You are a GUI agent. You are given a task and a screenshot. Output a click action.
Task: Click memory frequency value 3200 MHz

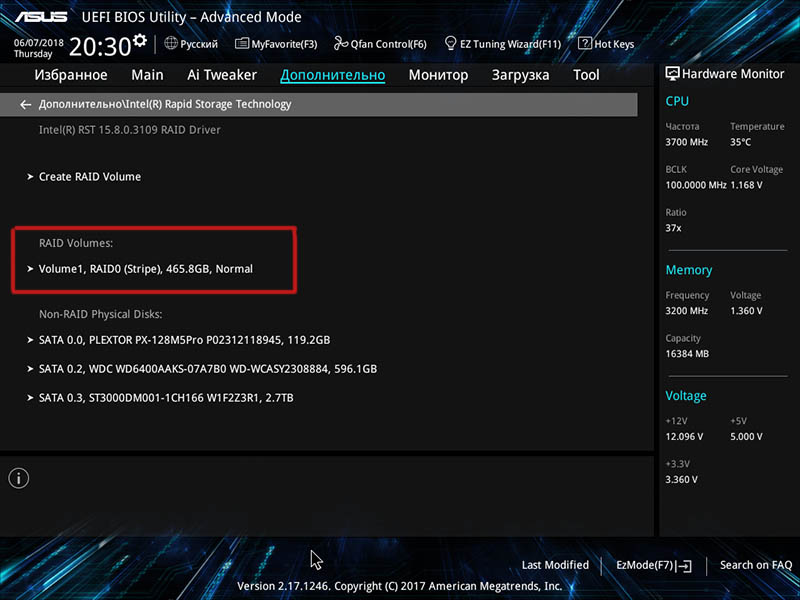tap(687, 311)
